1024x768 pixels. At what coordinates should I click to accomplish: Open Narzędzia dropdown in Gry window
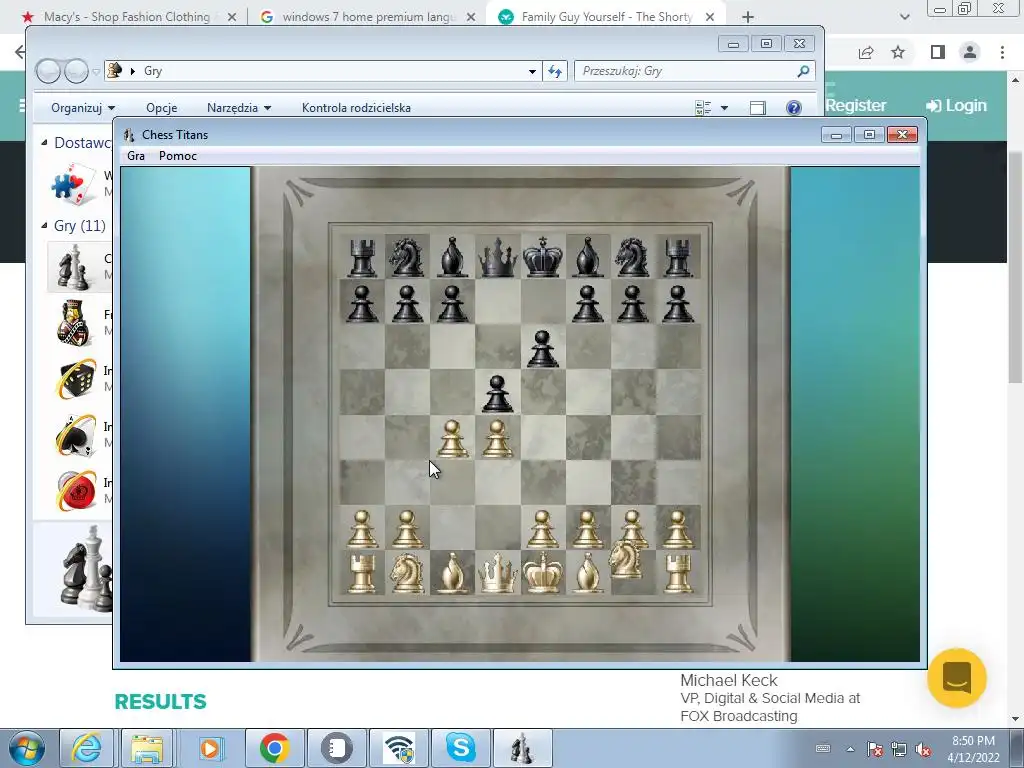click(x=238, y=108)
